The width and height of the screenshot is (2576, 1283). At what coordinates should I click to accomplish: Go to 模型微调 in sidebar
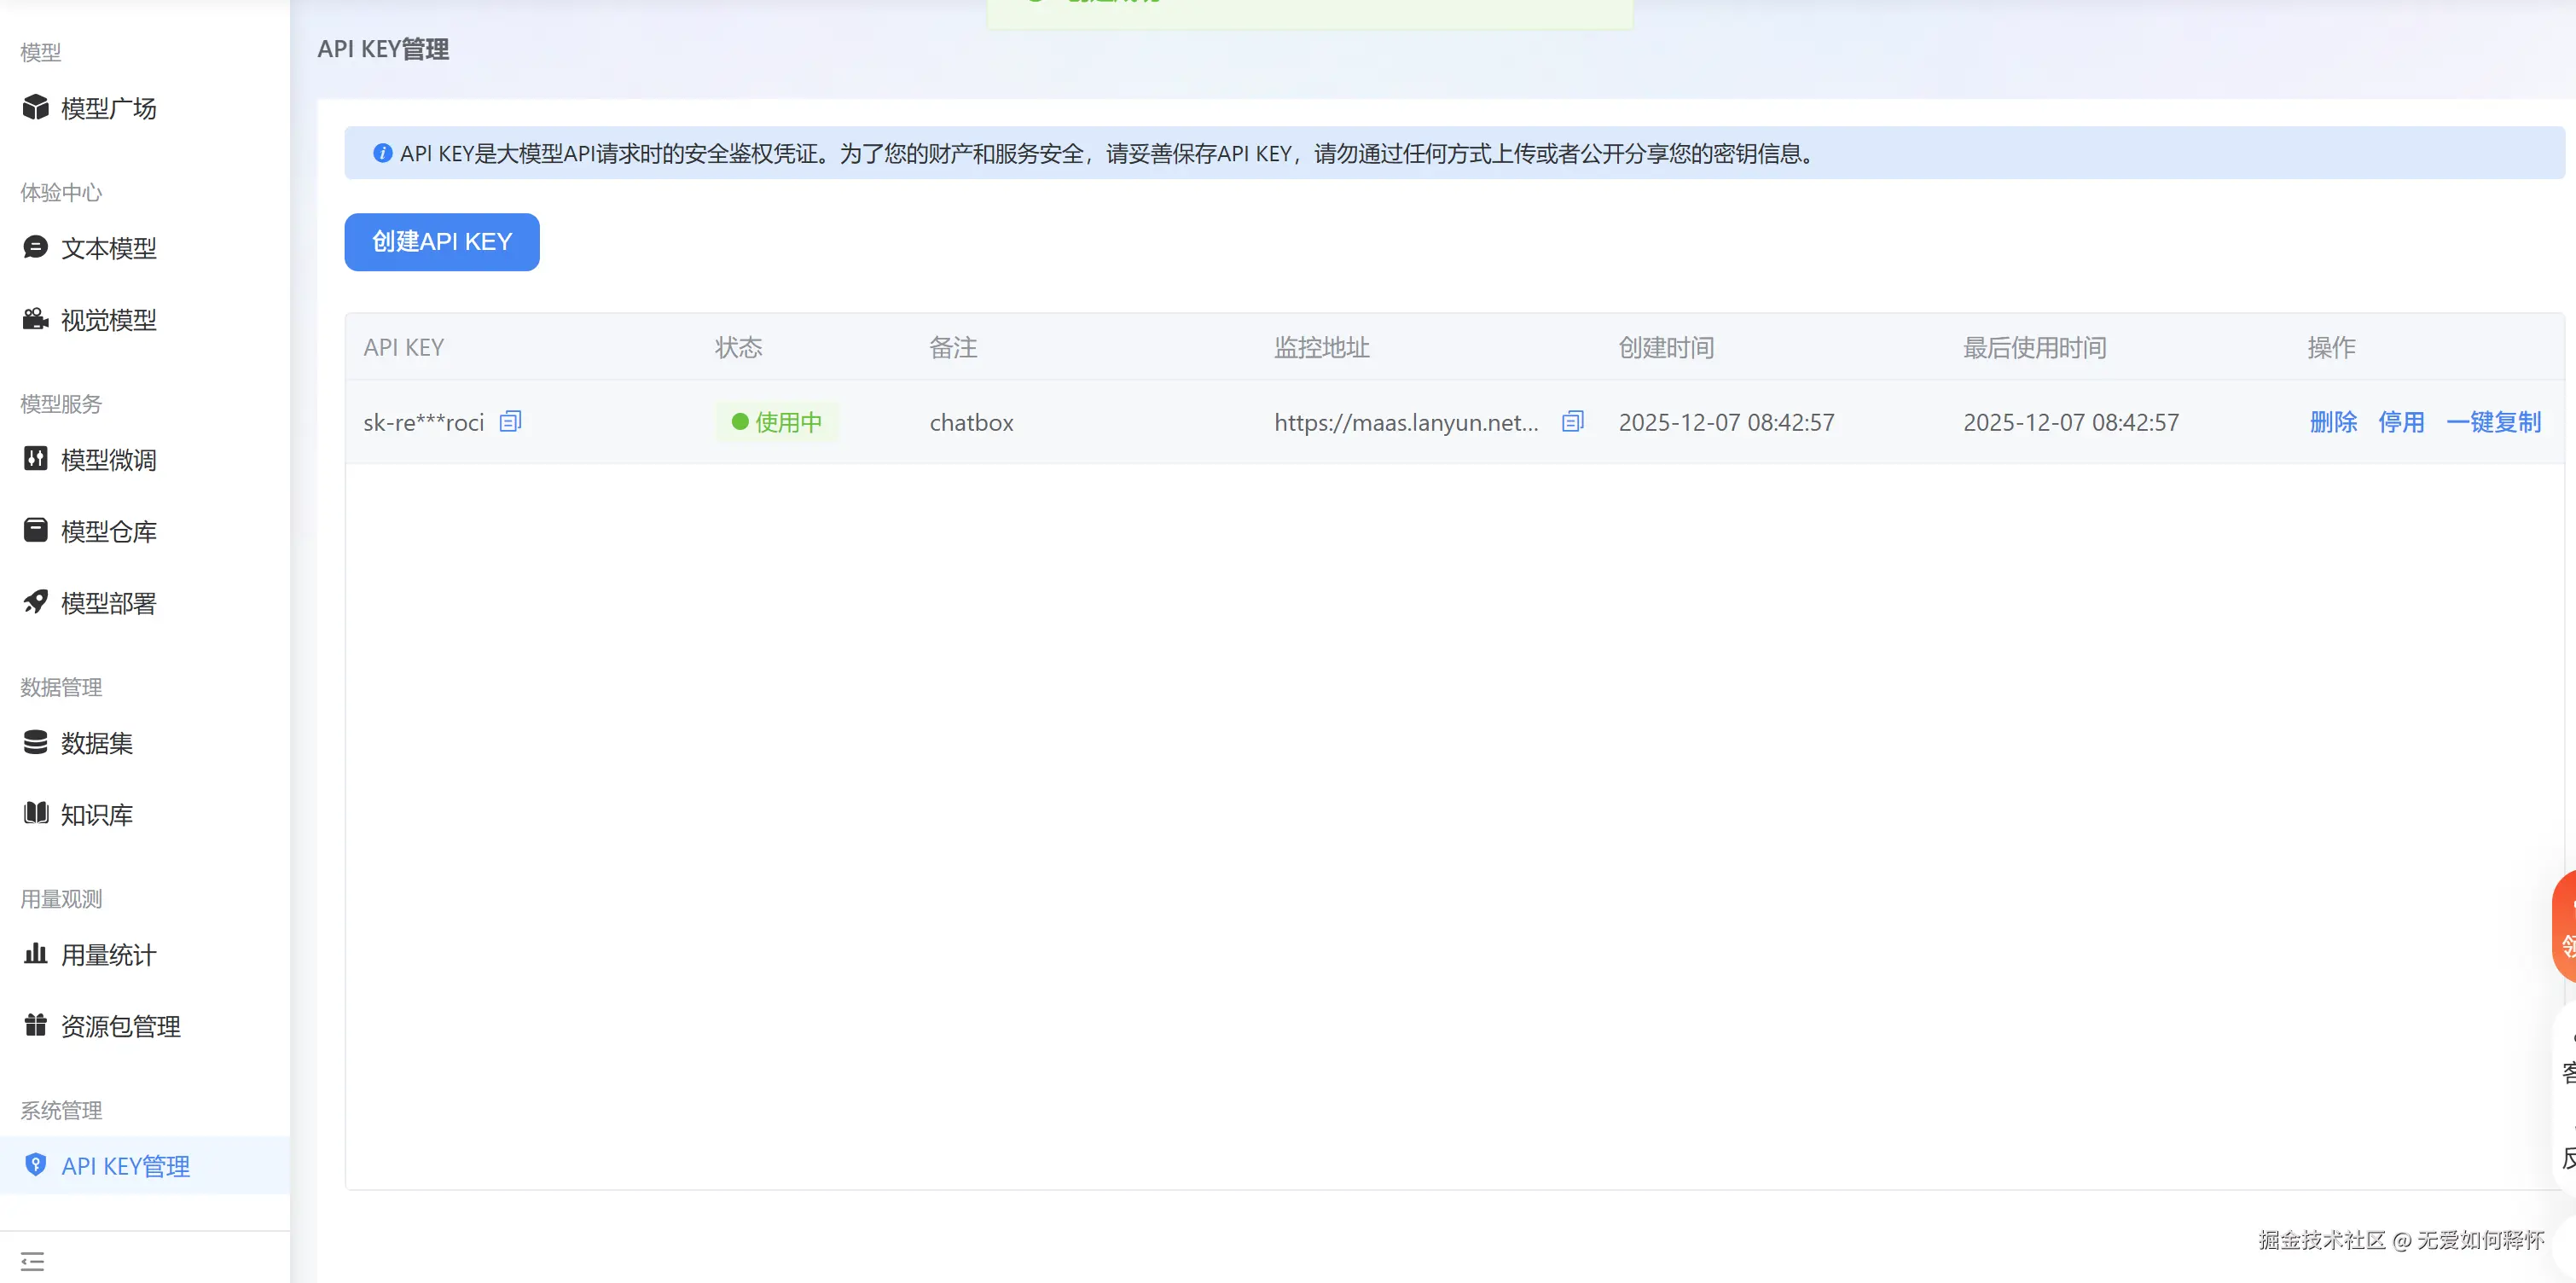pos(108,460)
